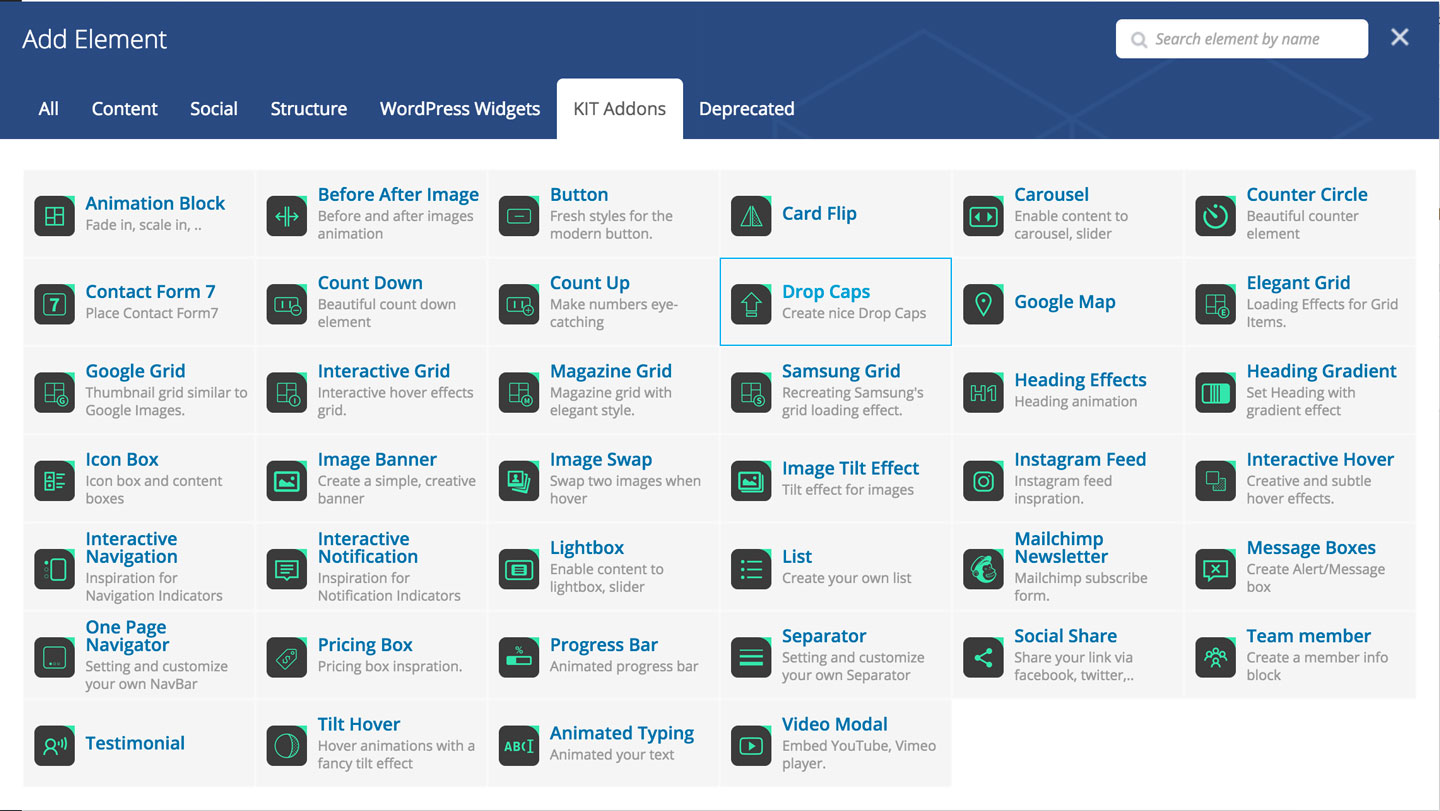Click the Mailchimp Newsletter monkey icon
This screenshot has width=1440, height=811.
pos(983,570)
